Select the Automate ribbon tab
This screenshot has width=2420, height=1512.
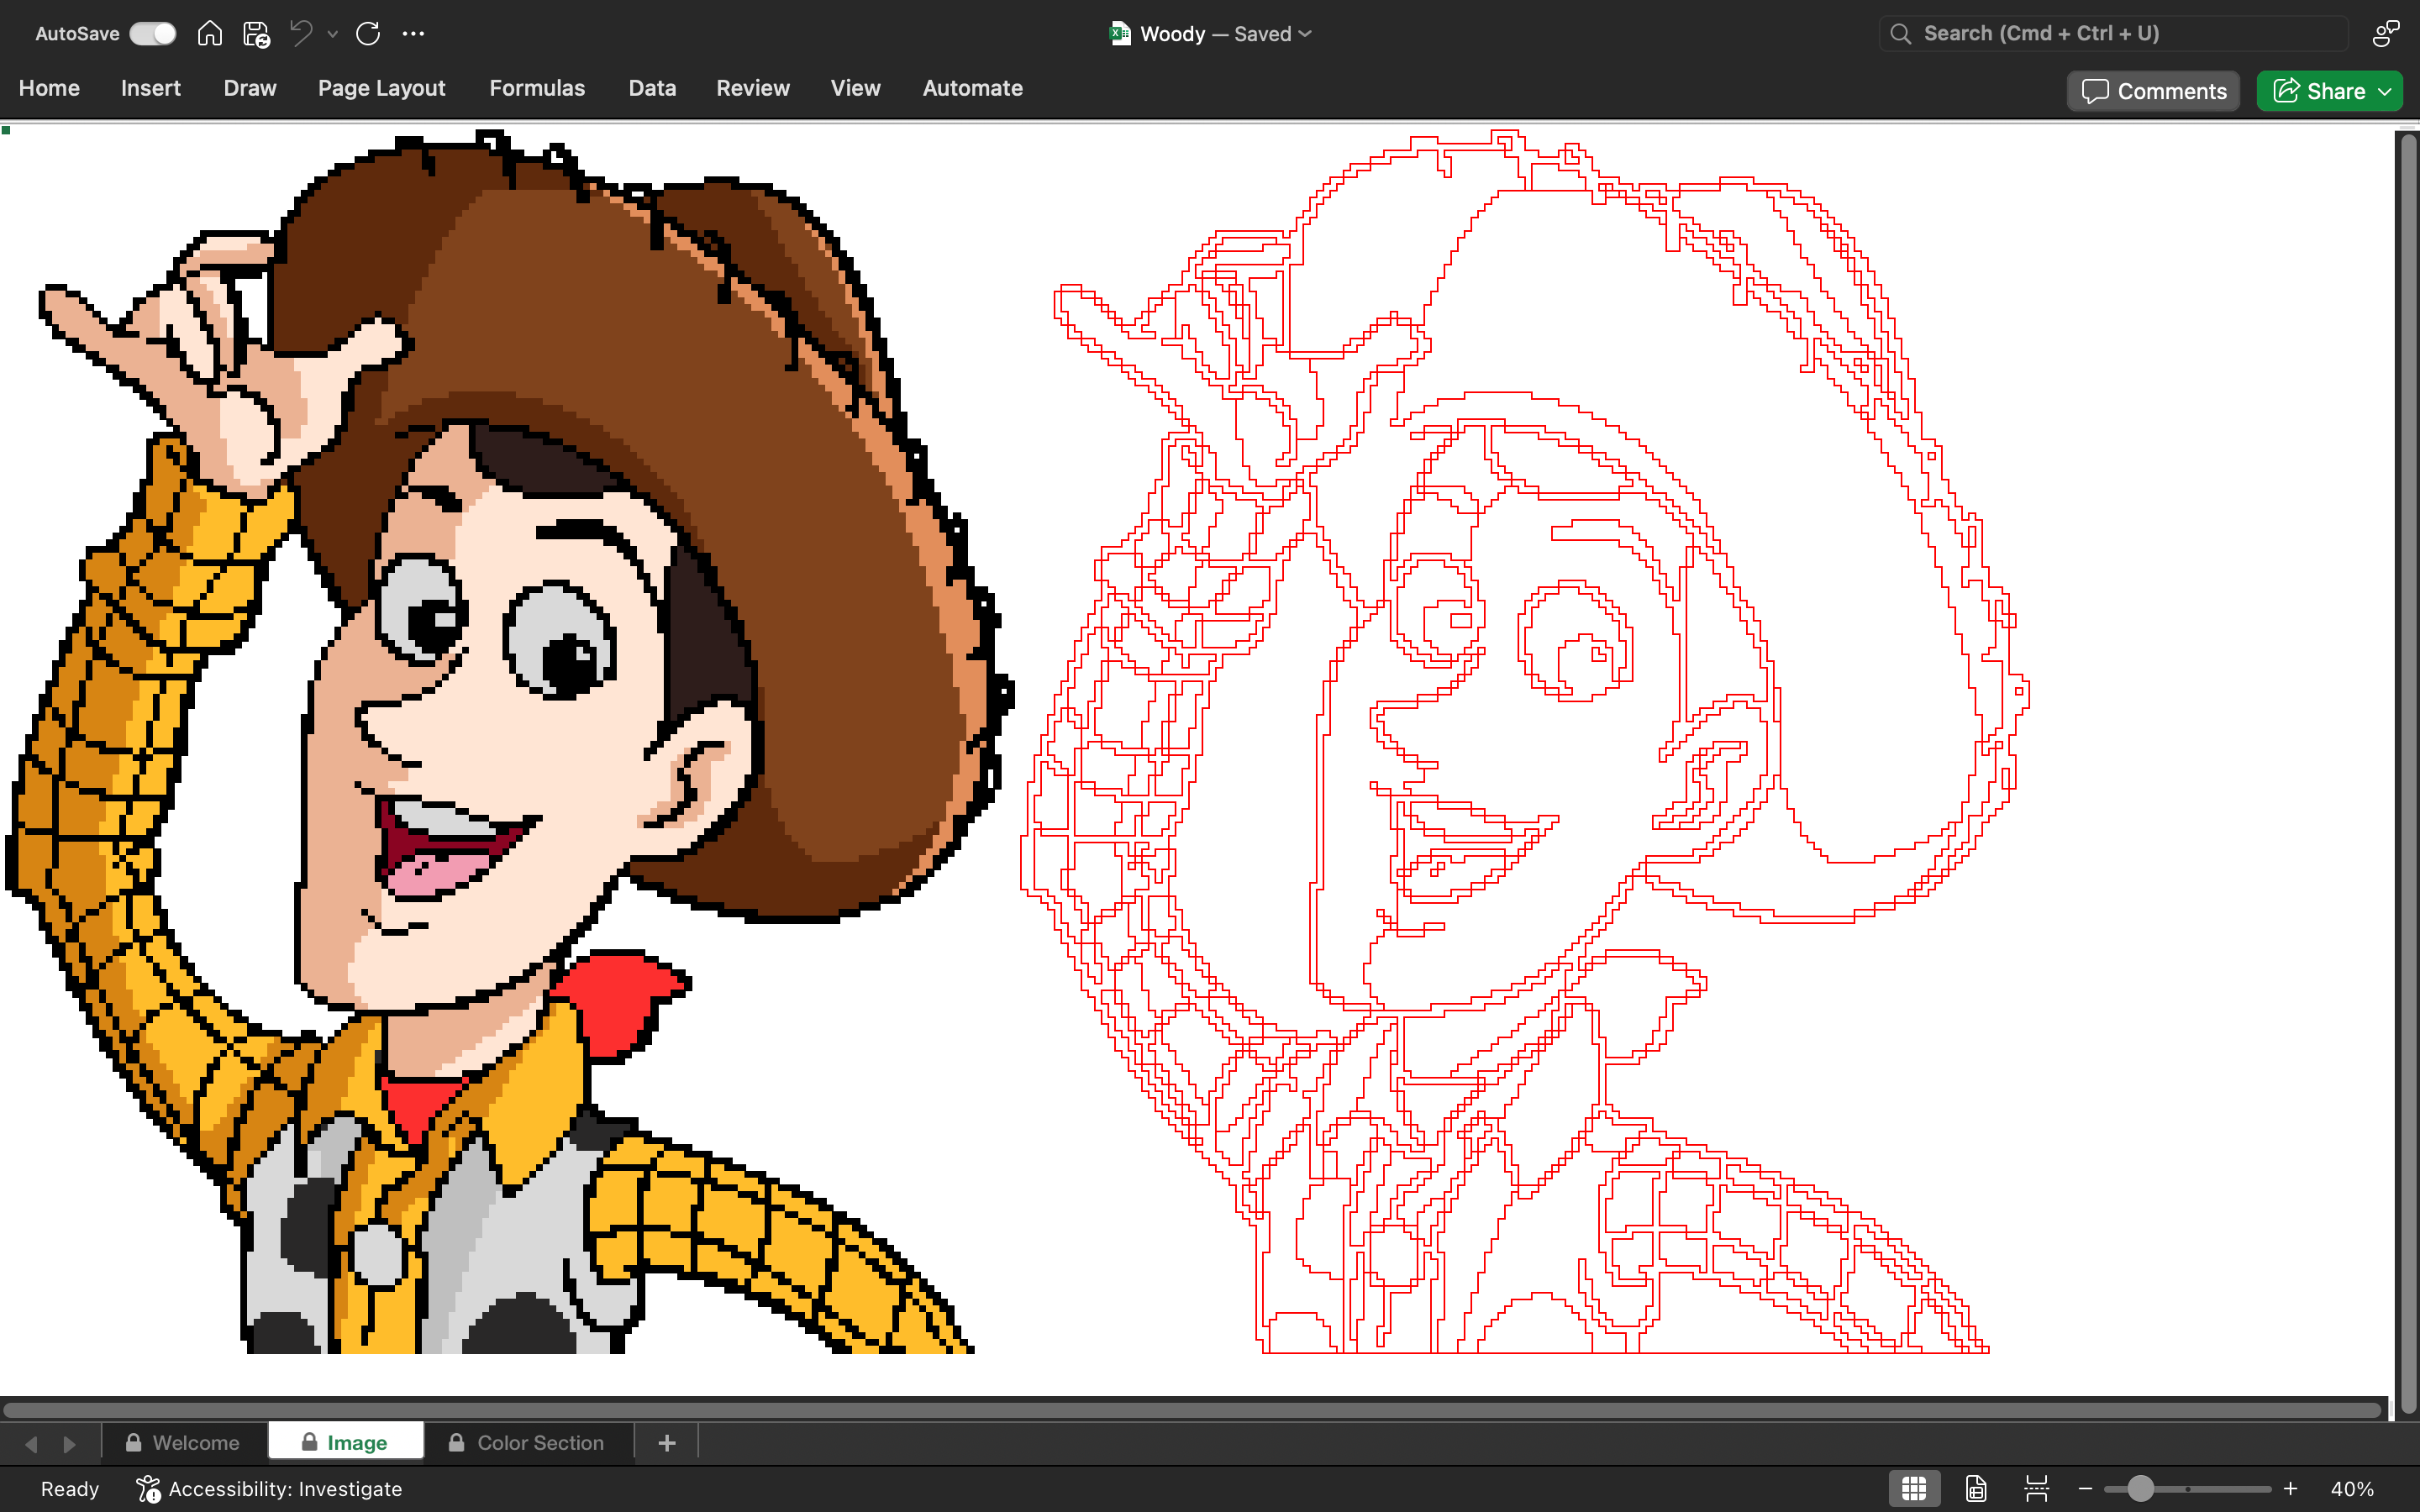pyautogui.click(x=972, y=88)
